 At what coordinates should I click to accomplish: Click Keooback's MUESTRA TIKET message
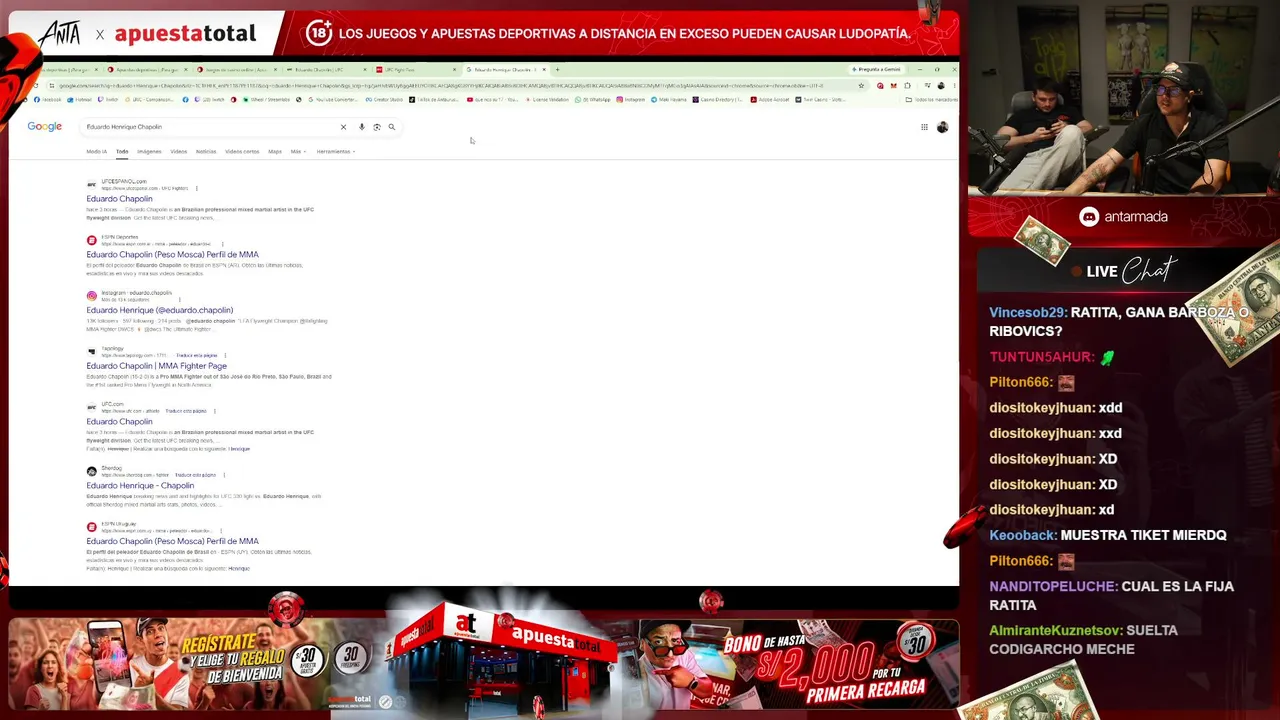click(1108, 536)
